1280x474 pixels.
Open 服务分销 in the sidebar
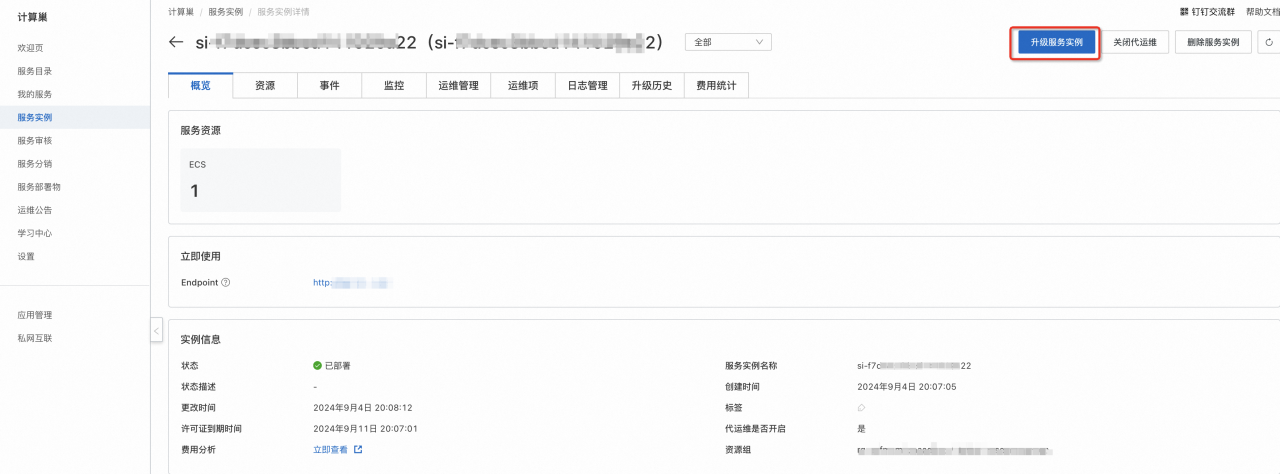[35, 164]
